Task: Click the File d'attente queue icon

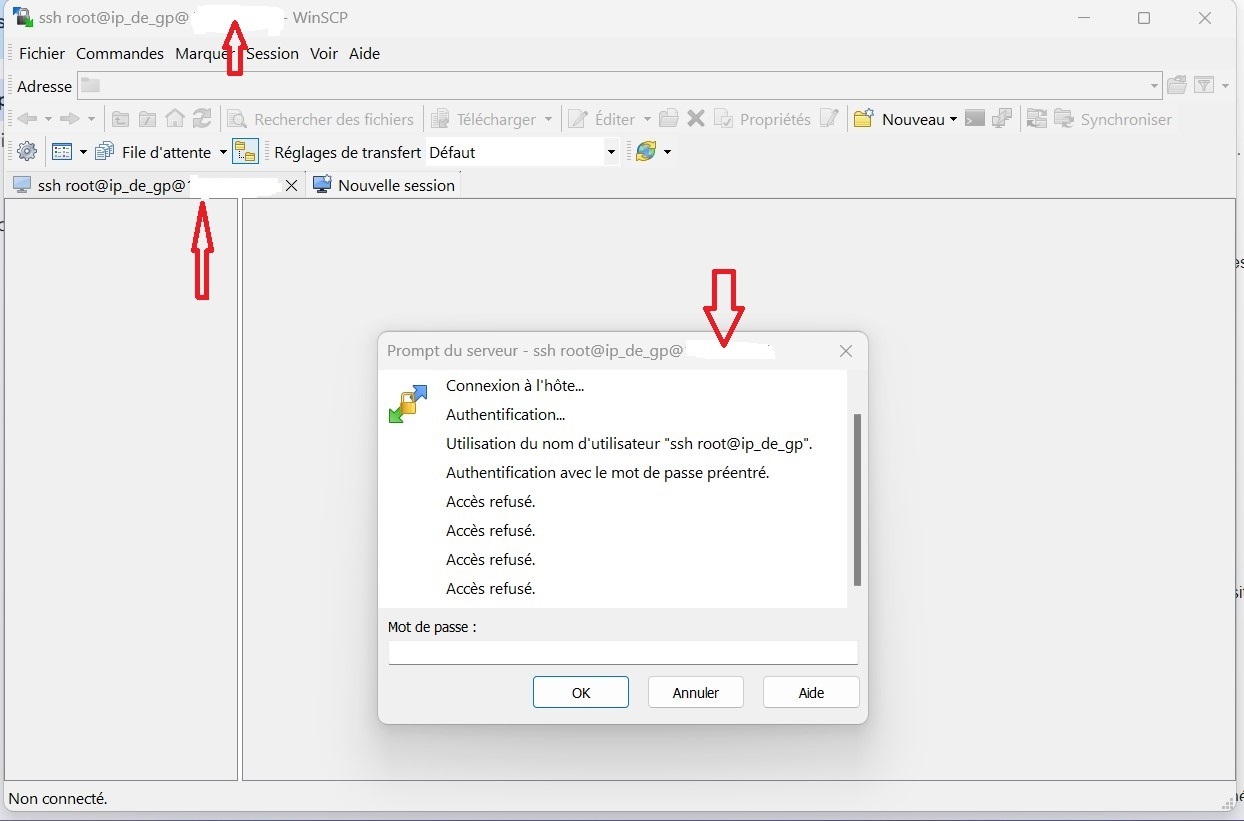Action: coord(105,152)
